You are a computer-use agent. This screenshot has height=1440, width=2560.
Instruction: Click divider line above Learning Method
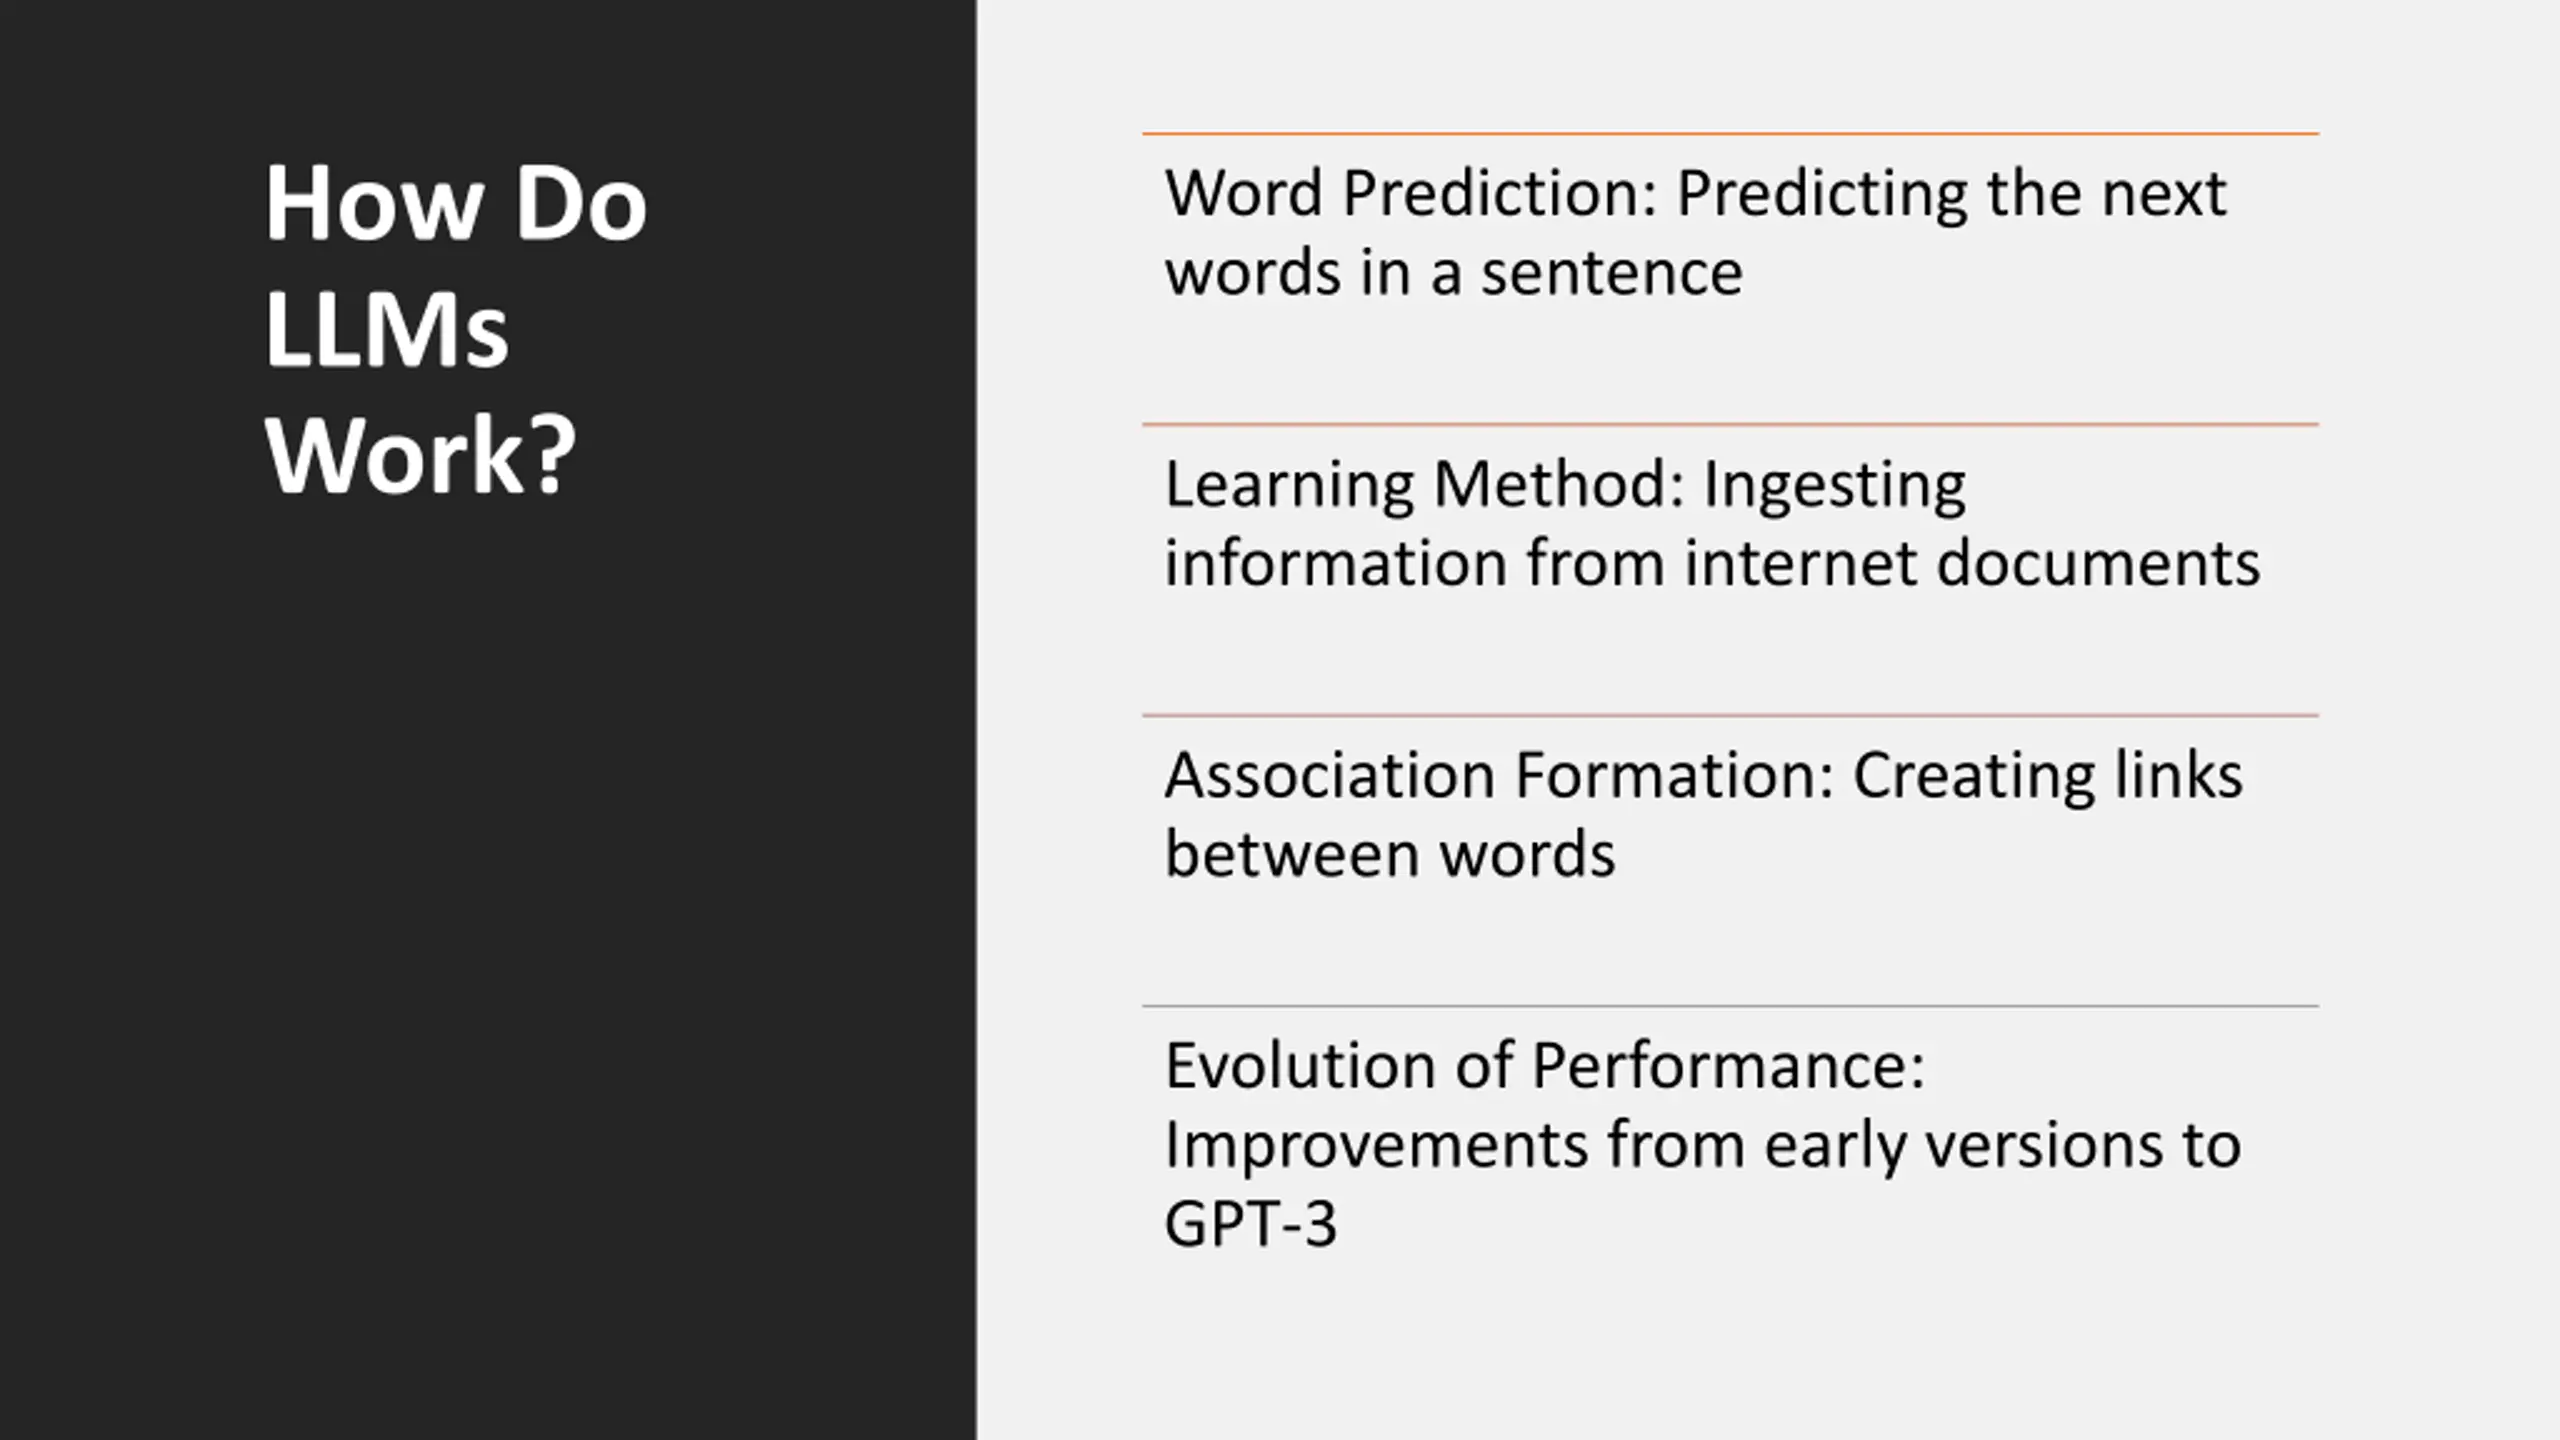(1730, 424)
